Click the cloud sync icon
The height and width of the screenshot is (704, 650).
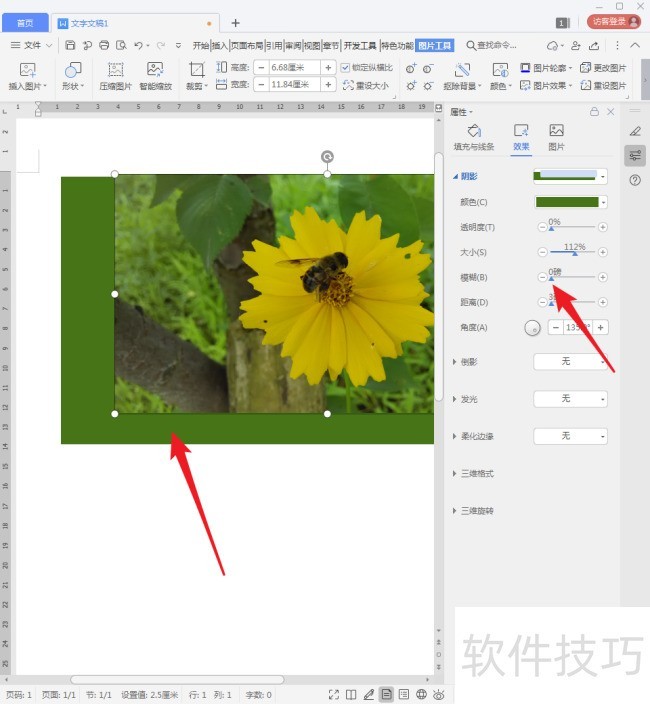point(553,45)
